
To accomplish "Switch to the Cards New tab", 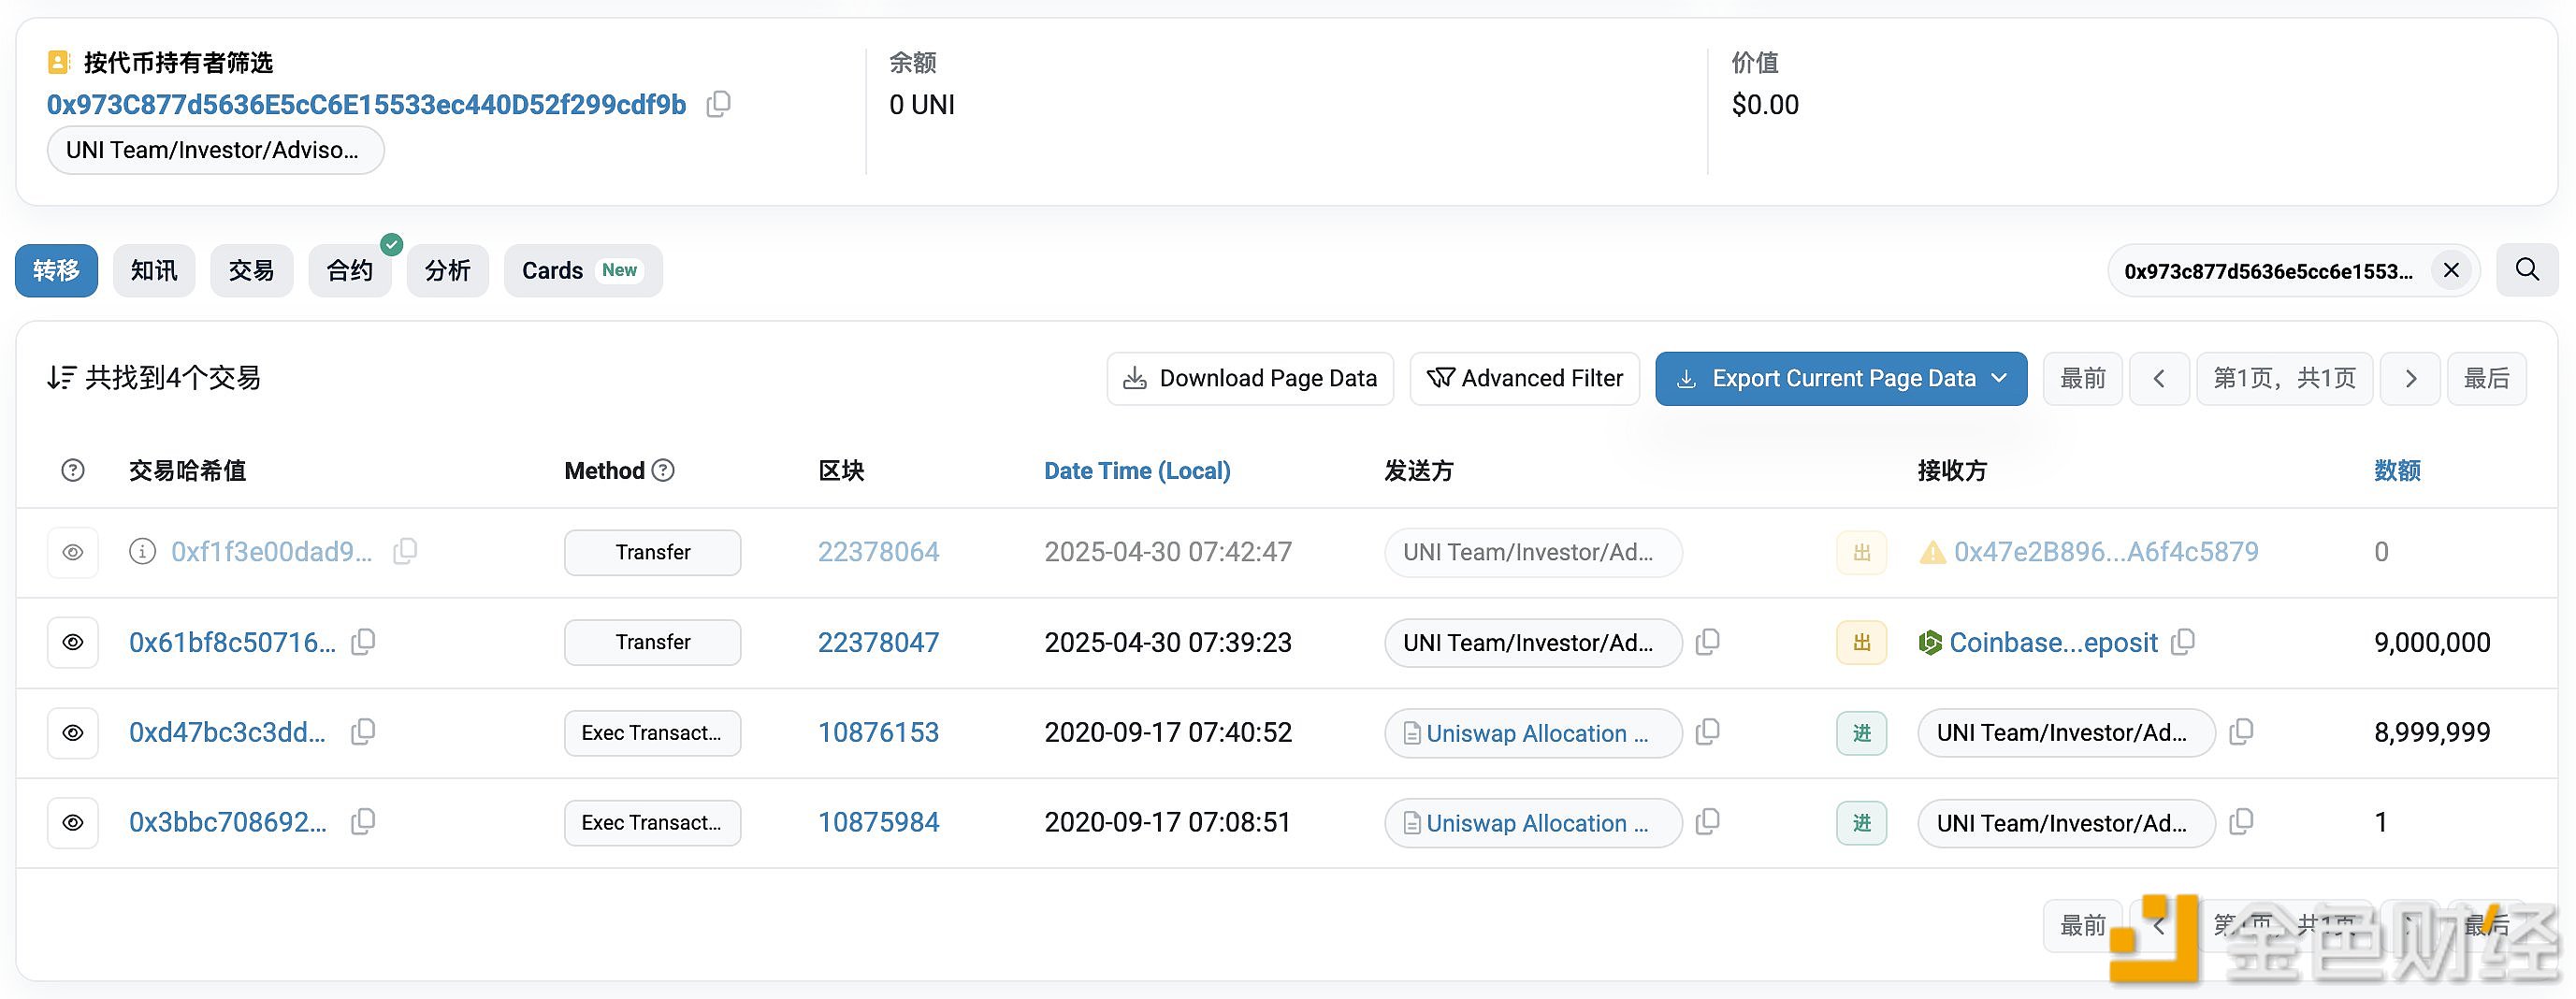I will (582, 270).
